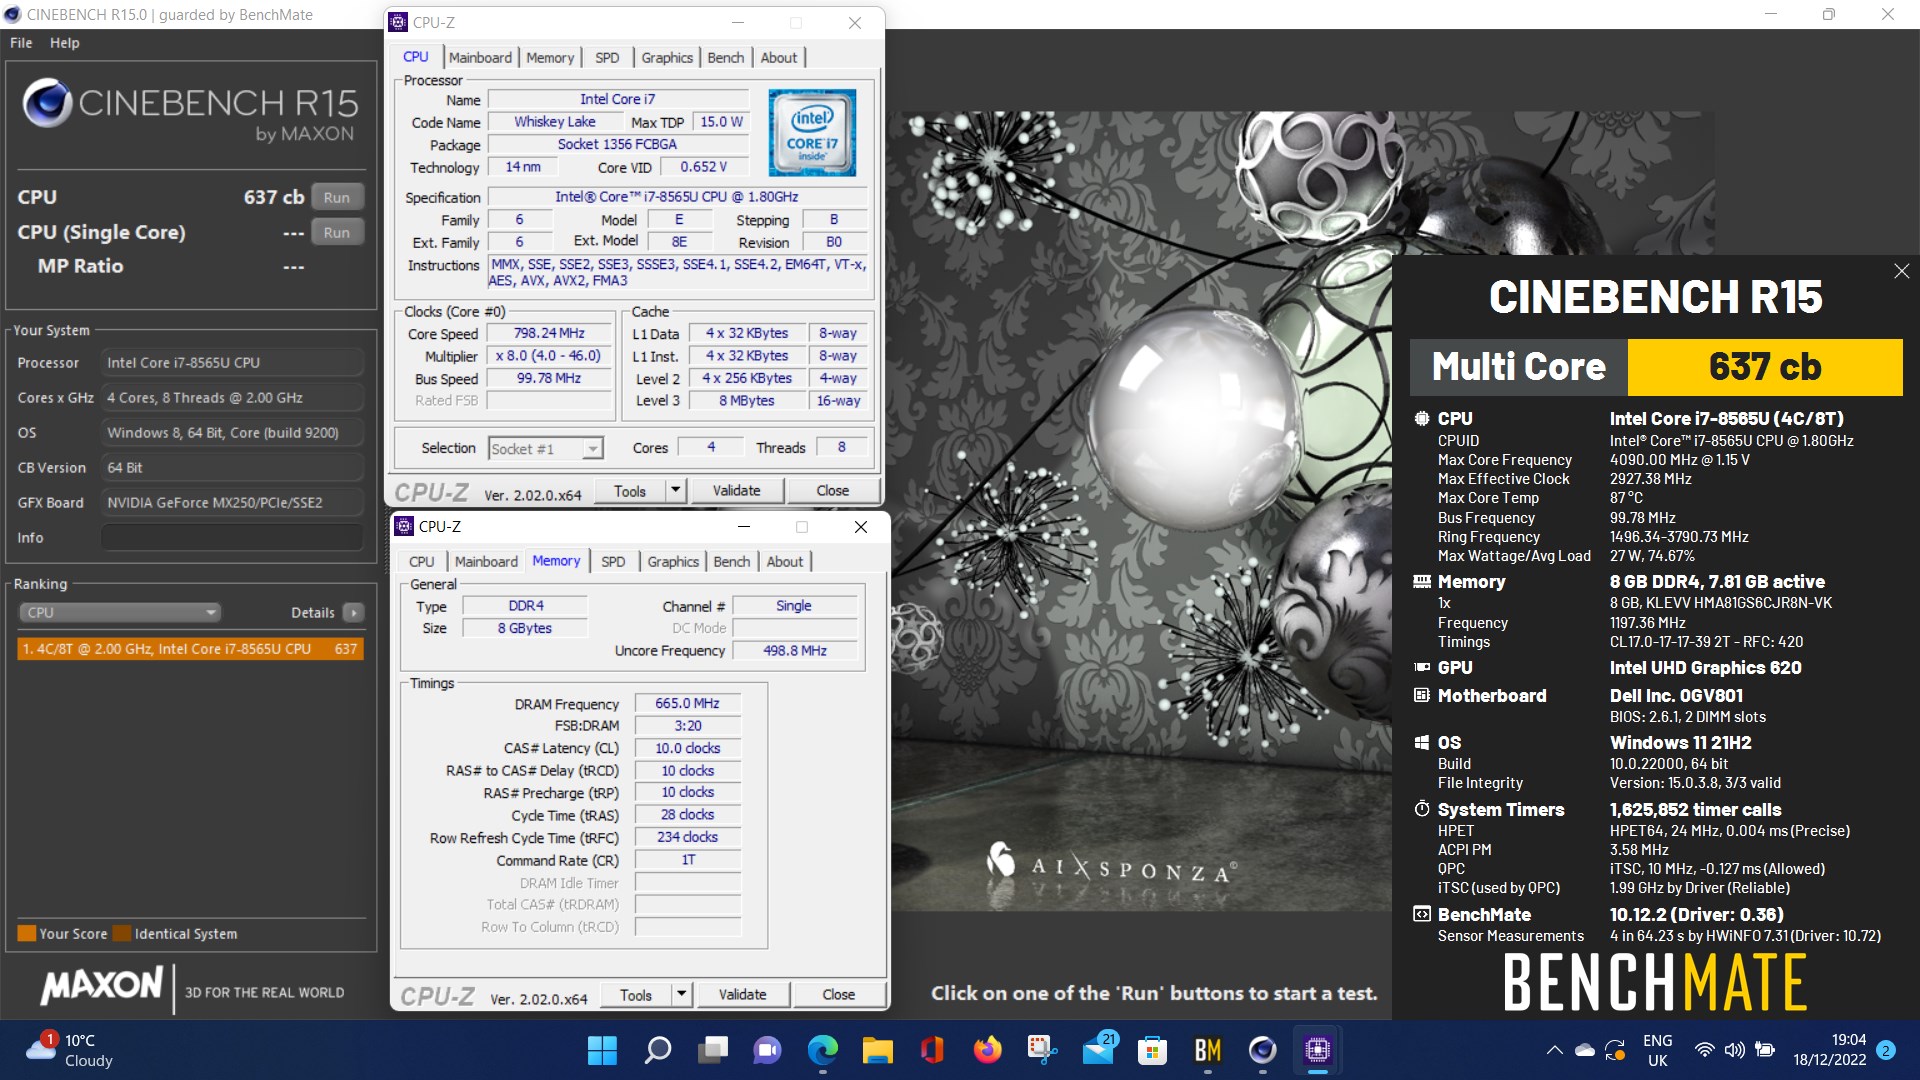Click Tools button in top CPU-Z

(630, 491)
